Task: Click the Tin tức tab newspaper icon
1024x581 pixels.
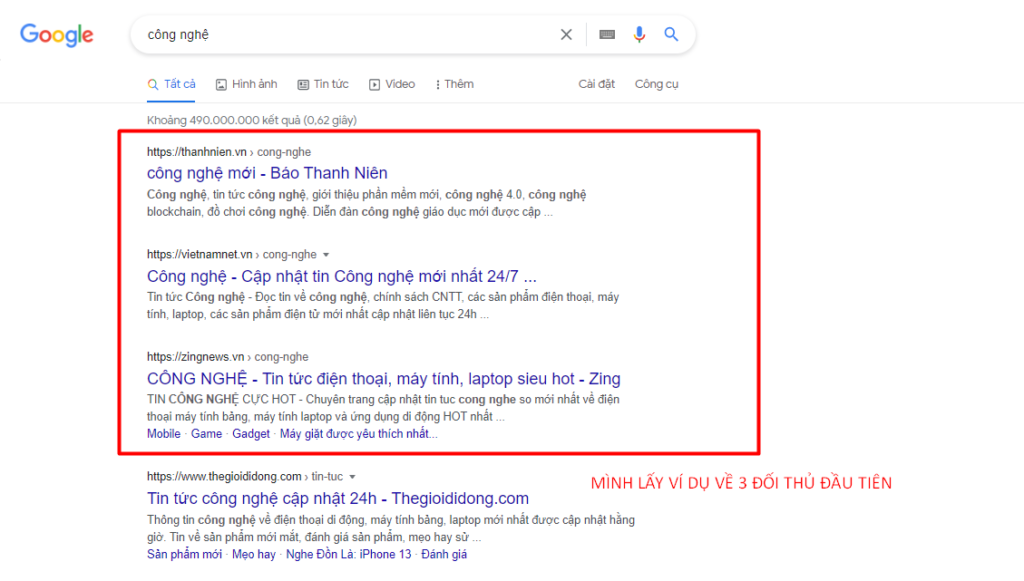Action: coord(303,85)
